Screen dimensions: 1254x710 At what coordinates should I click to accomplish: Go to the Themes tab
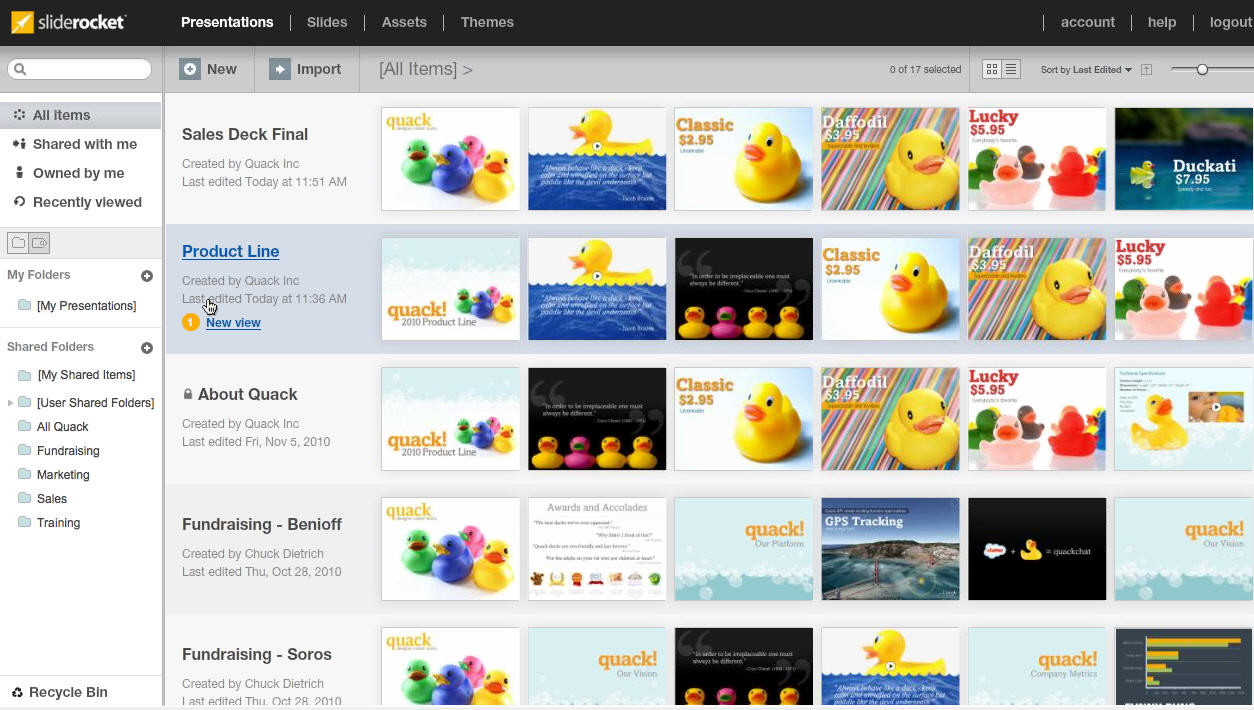pyautogui.click(x=487, y=22)
